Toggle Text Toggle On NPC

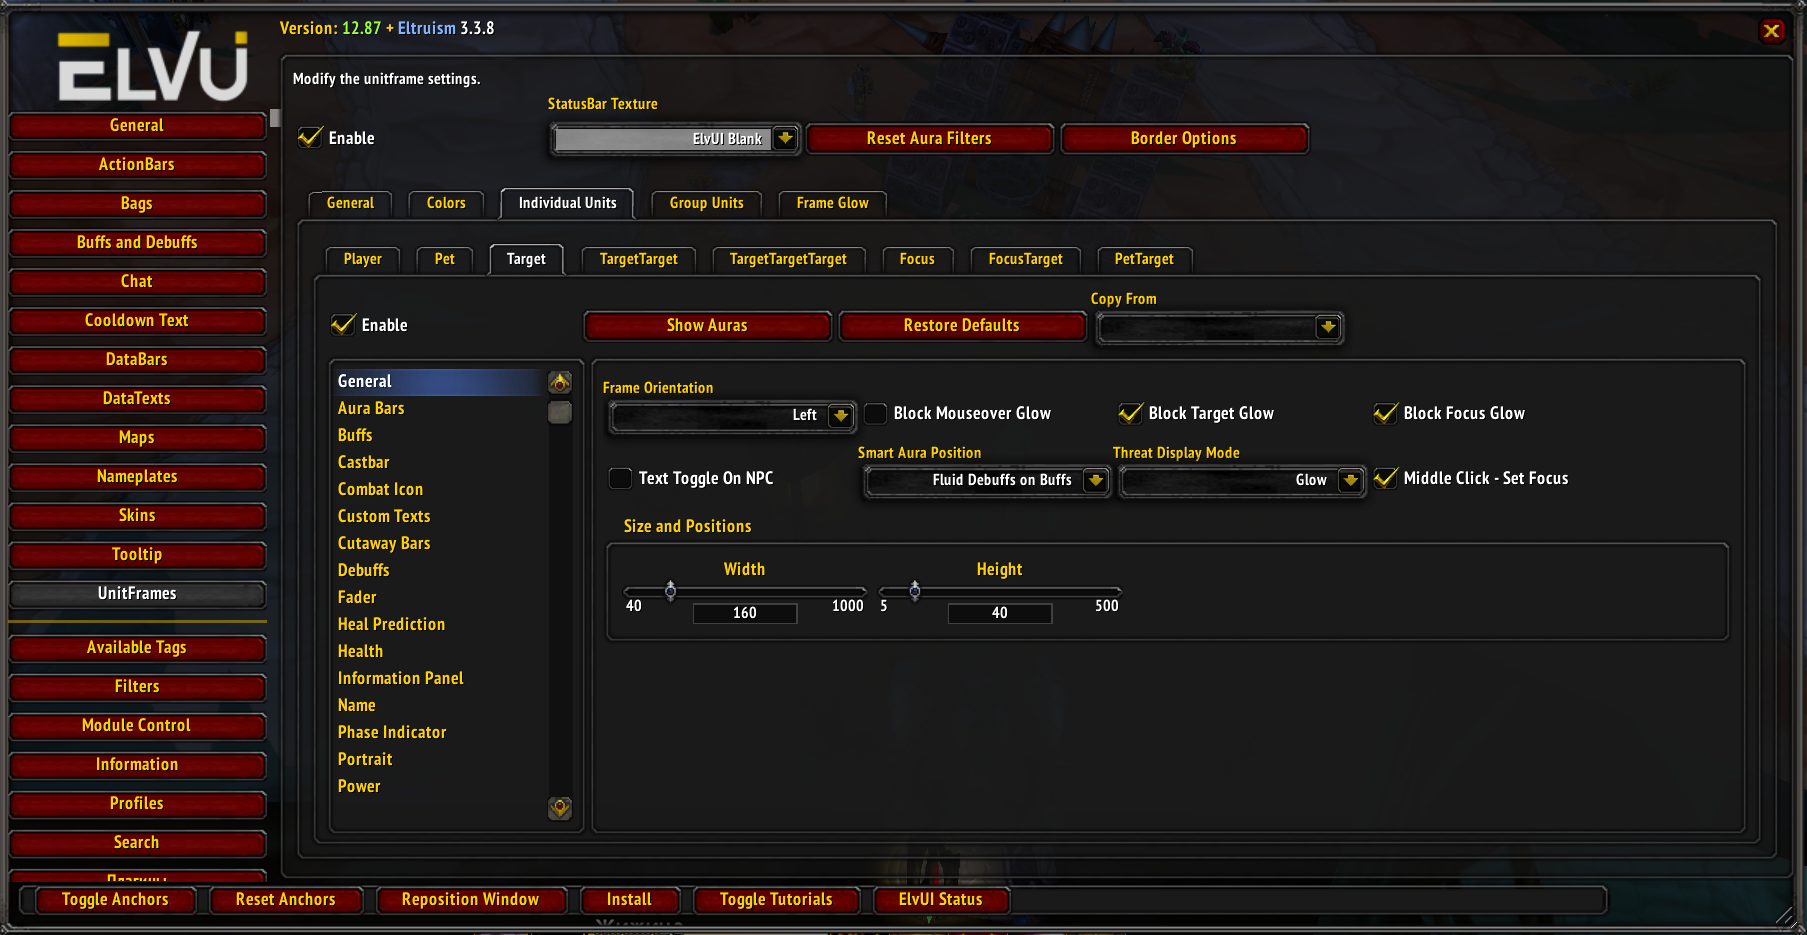point(620,478)
